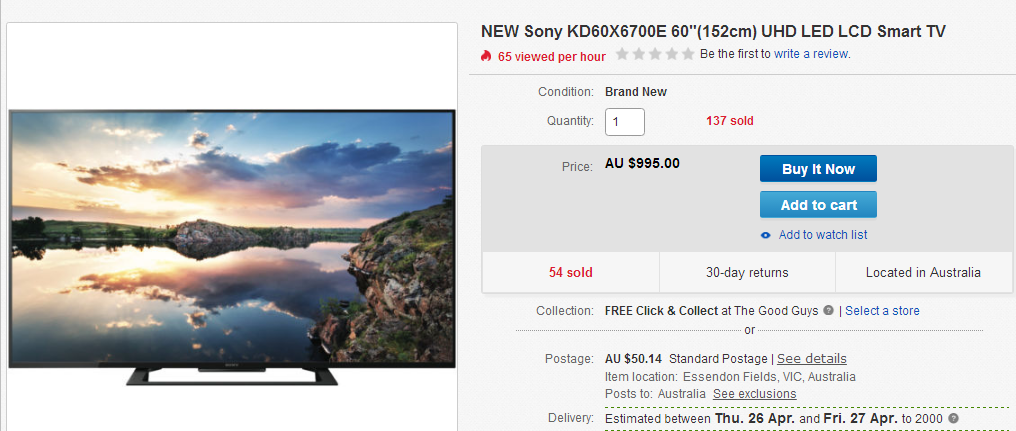Click the Select a store link

click(882, 311)
